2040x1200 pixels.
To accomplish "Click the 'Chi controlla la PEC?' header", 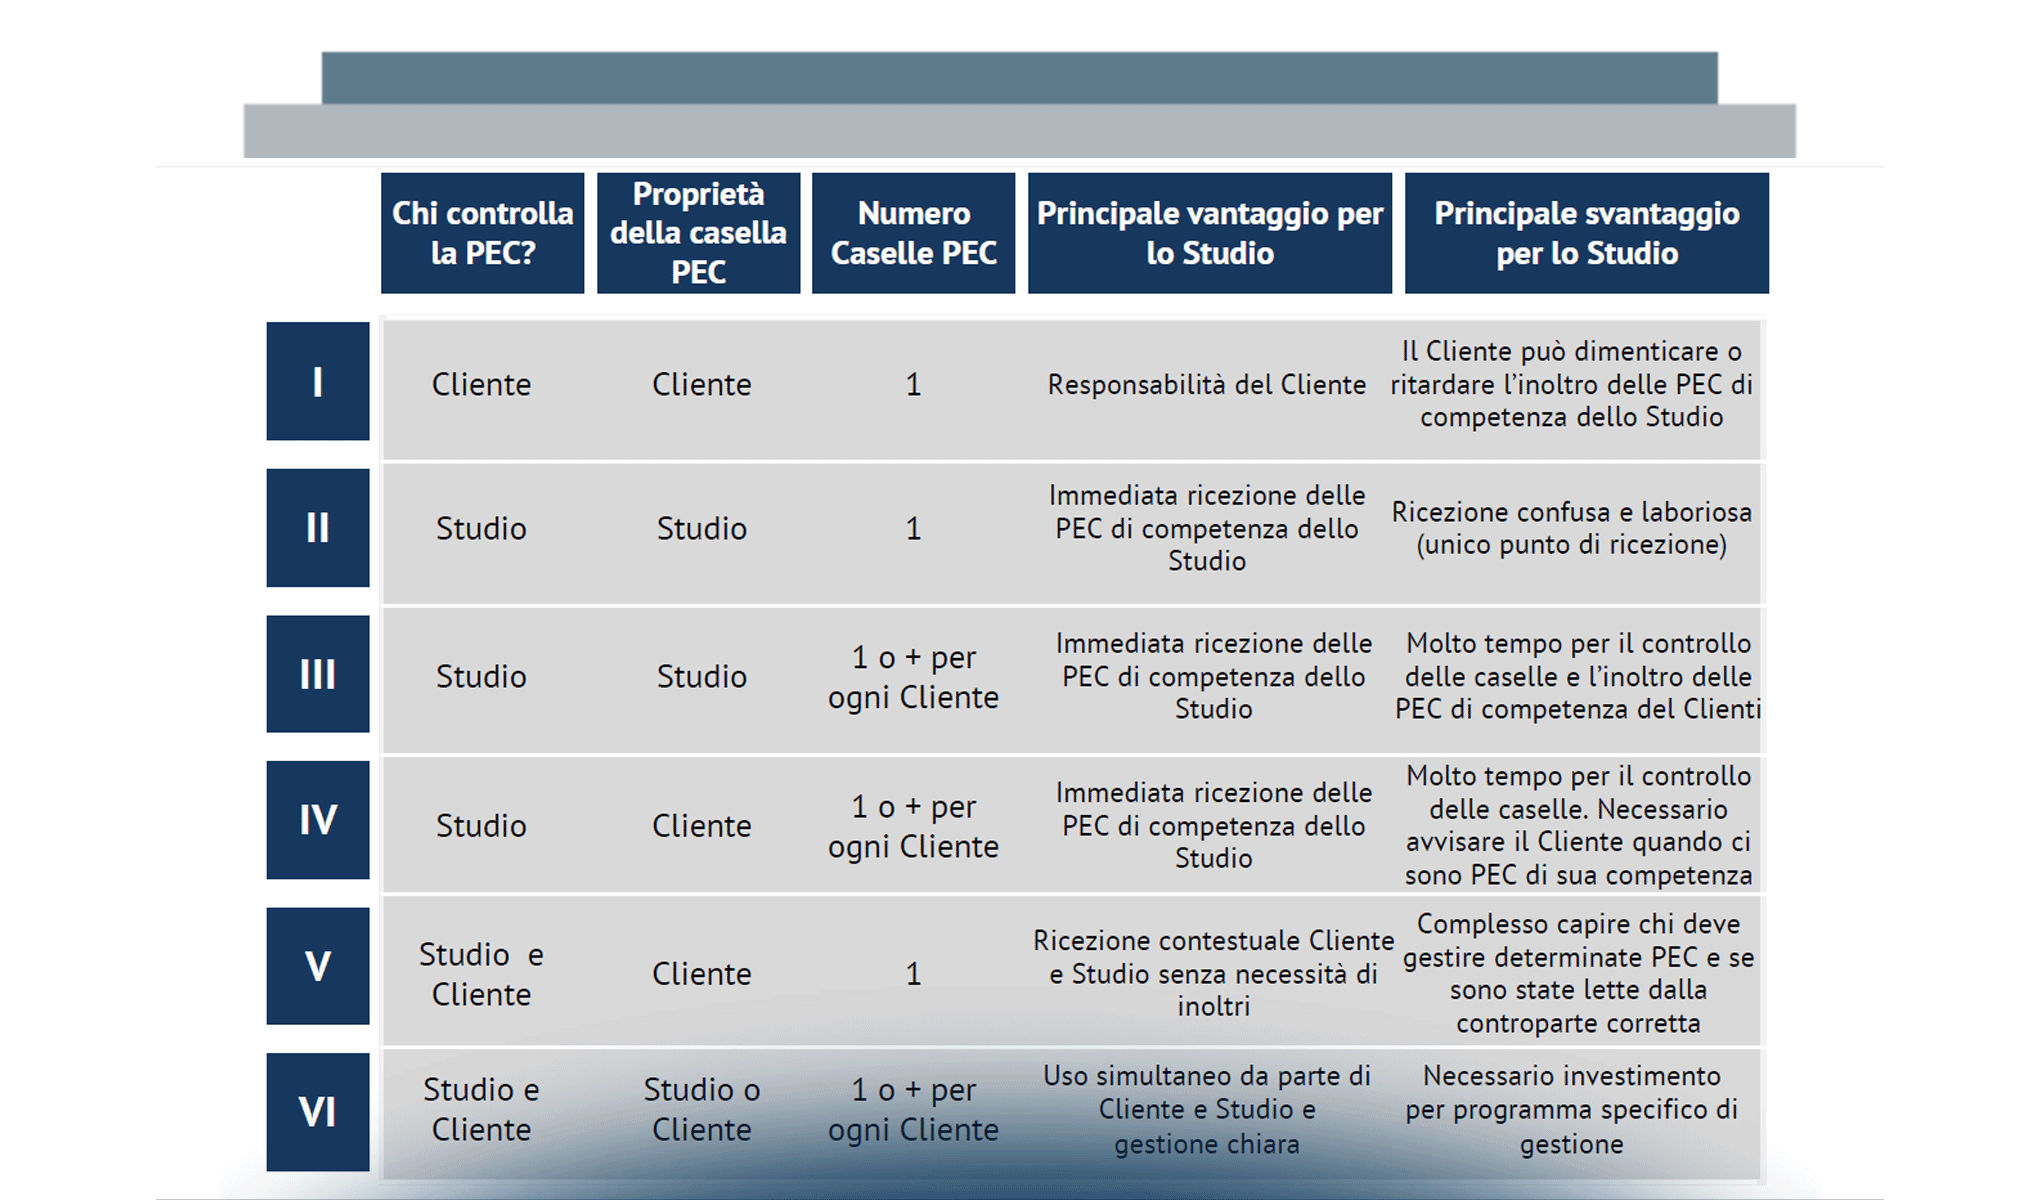I will 482,233.
